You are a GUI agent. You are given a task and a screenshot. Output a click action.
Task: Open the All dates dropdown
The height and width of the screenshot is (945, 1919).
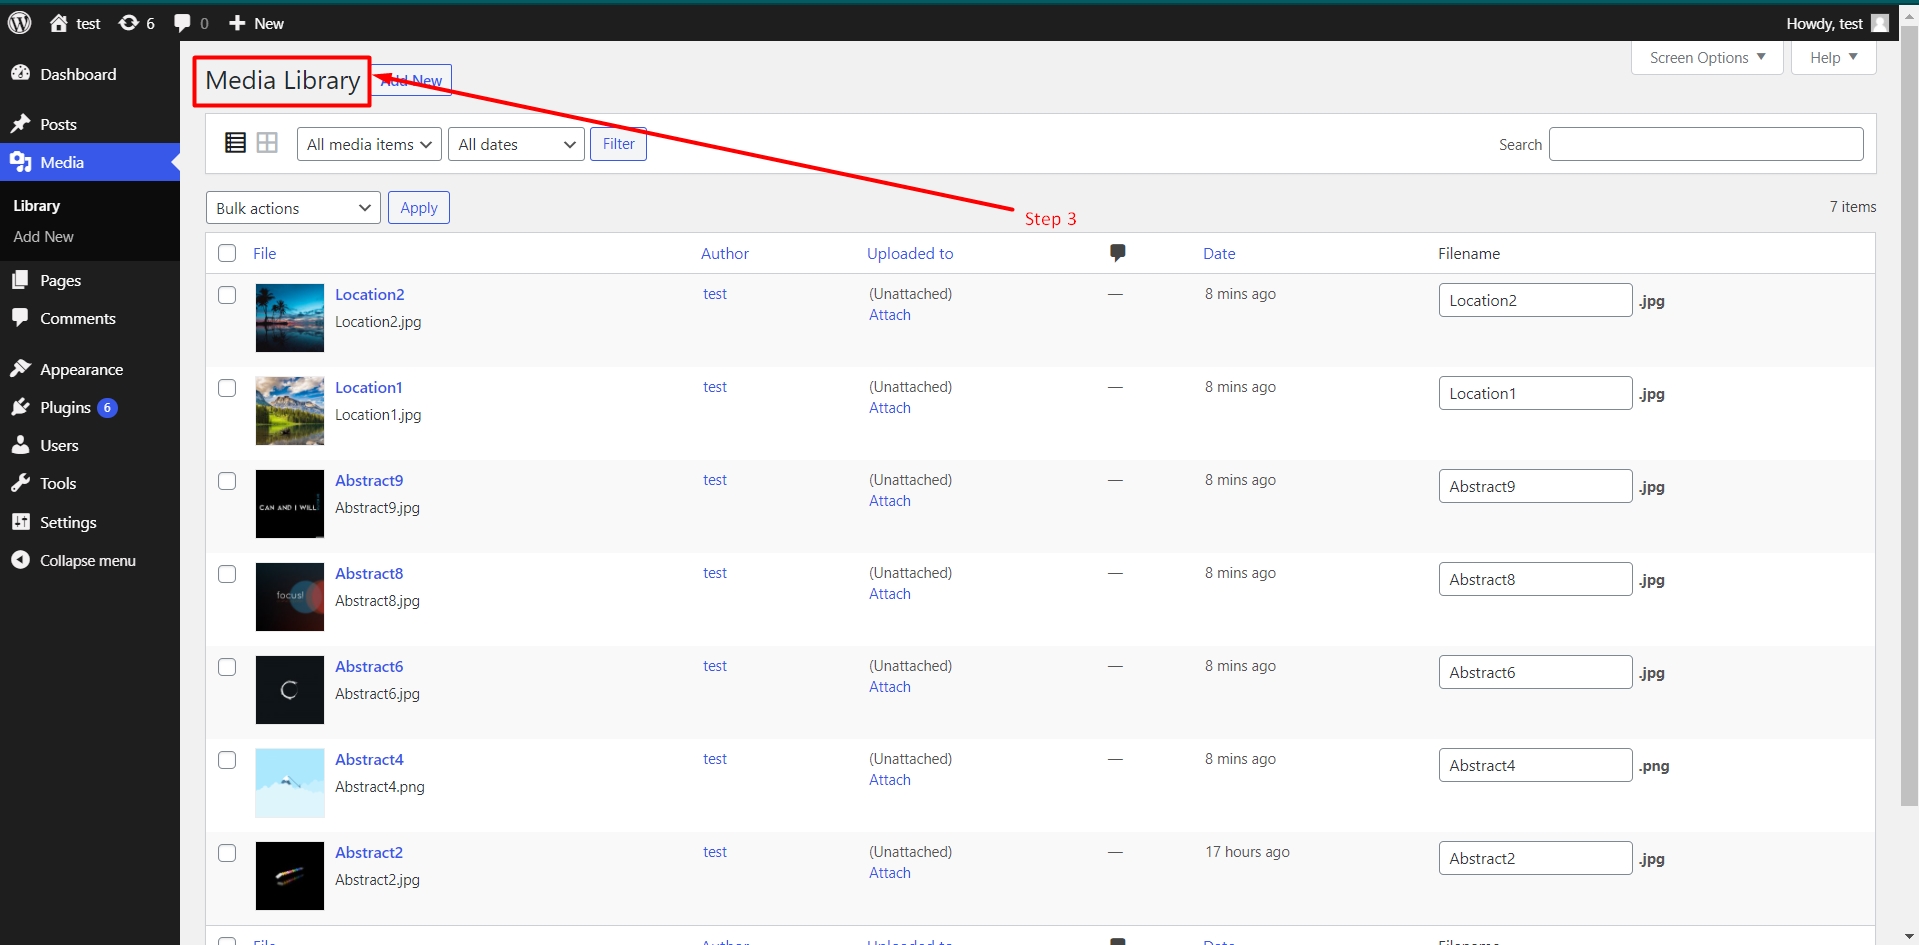516,144
